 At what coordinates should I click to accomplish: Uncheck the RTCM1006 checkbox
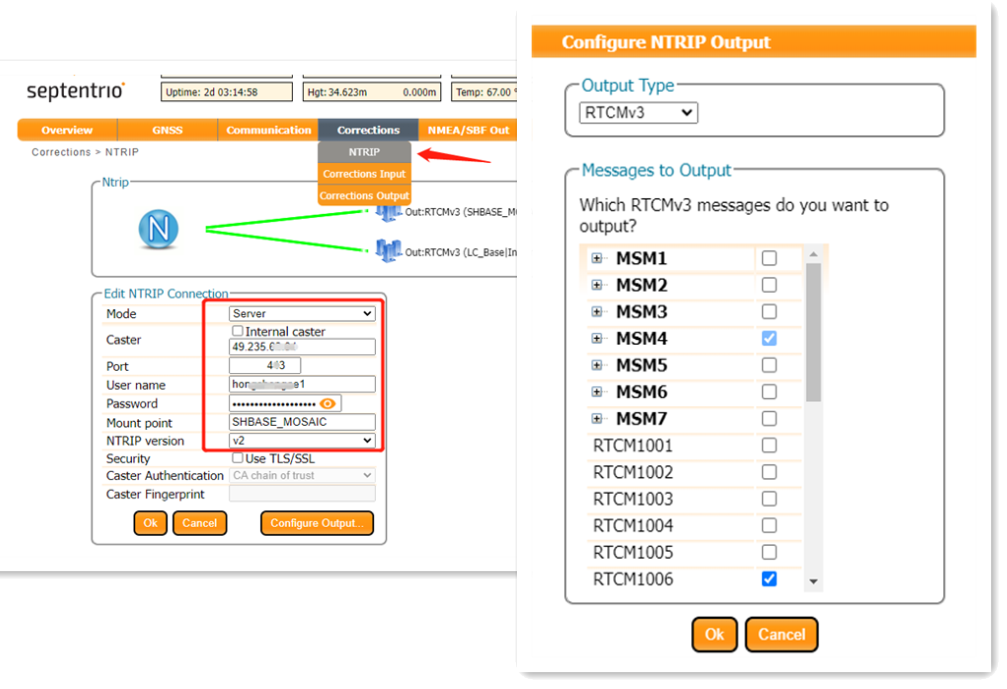(769, 579)
